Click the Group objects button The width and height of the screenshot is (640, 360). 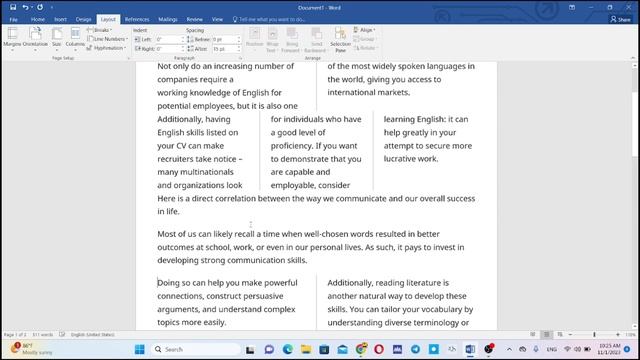(x=364, y=39)
